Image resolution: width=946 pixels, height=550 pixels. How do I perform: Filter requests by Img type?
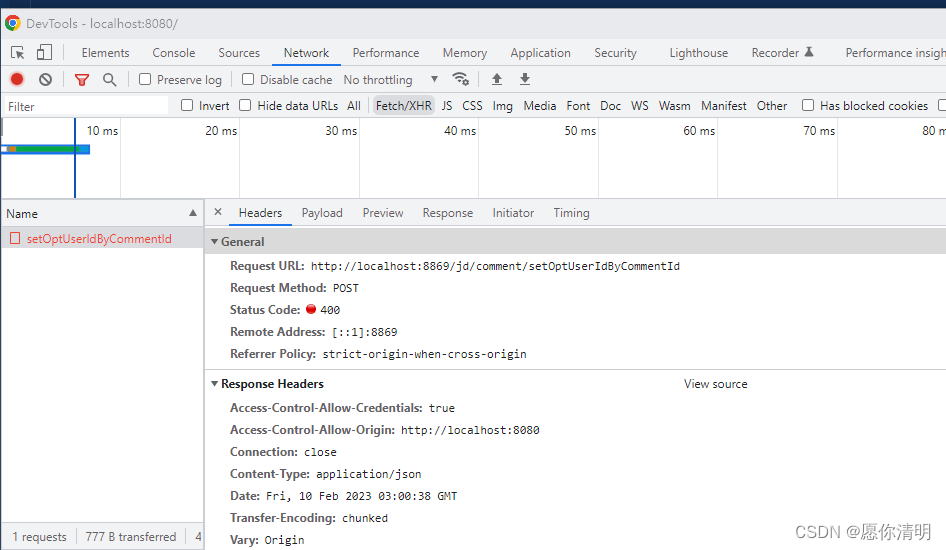[x=503, y=106]
